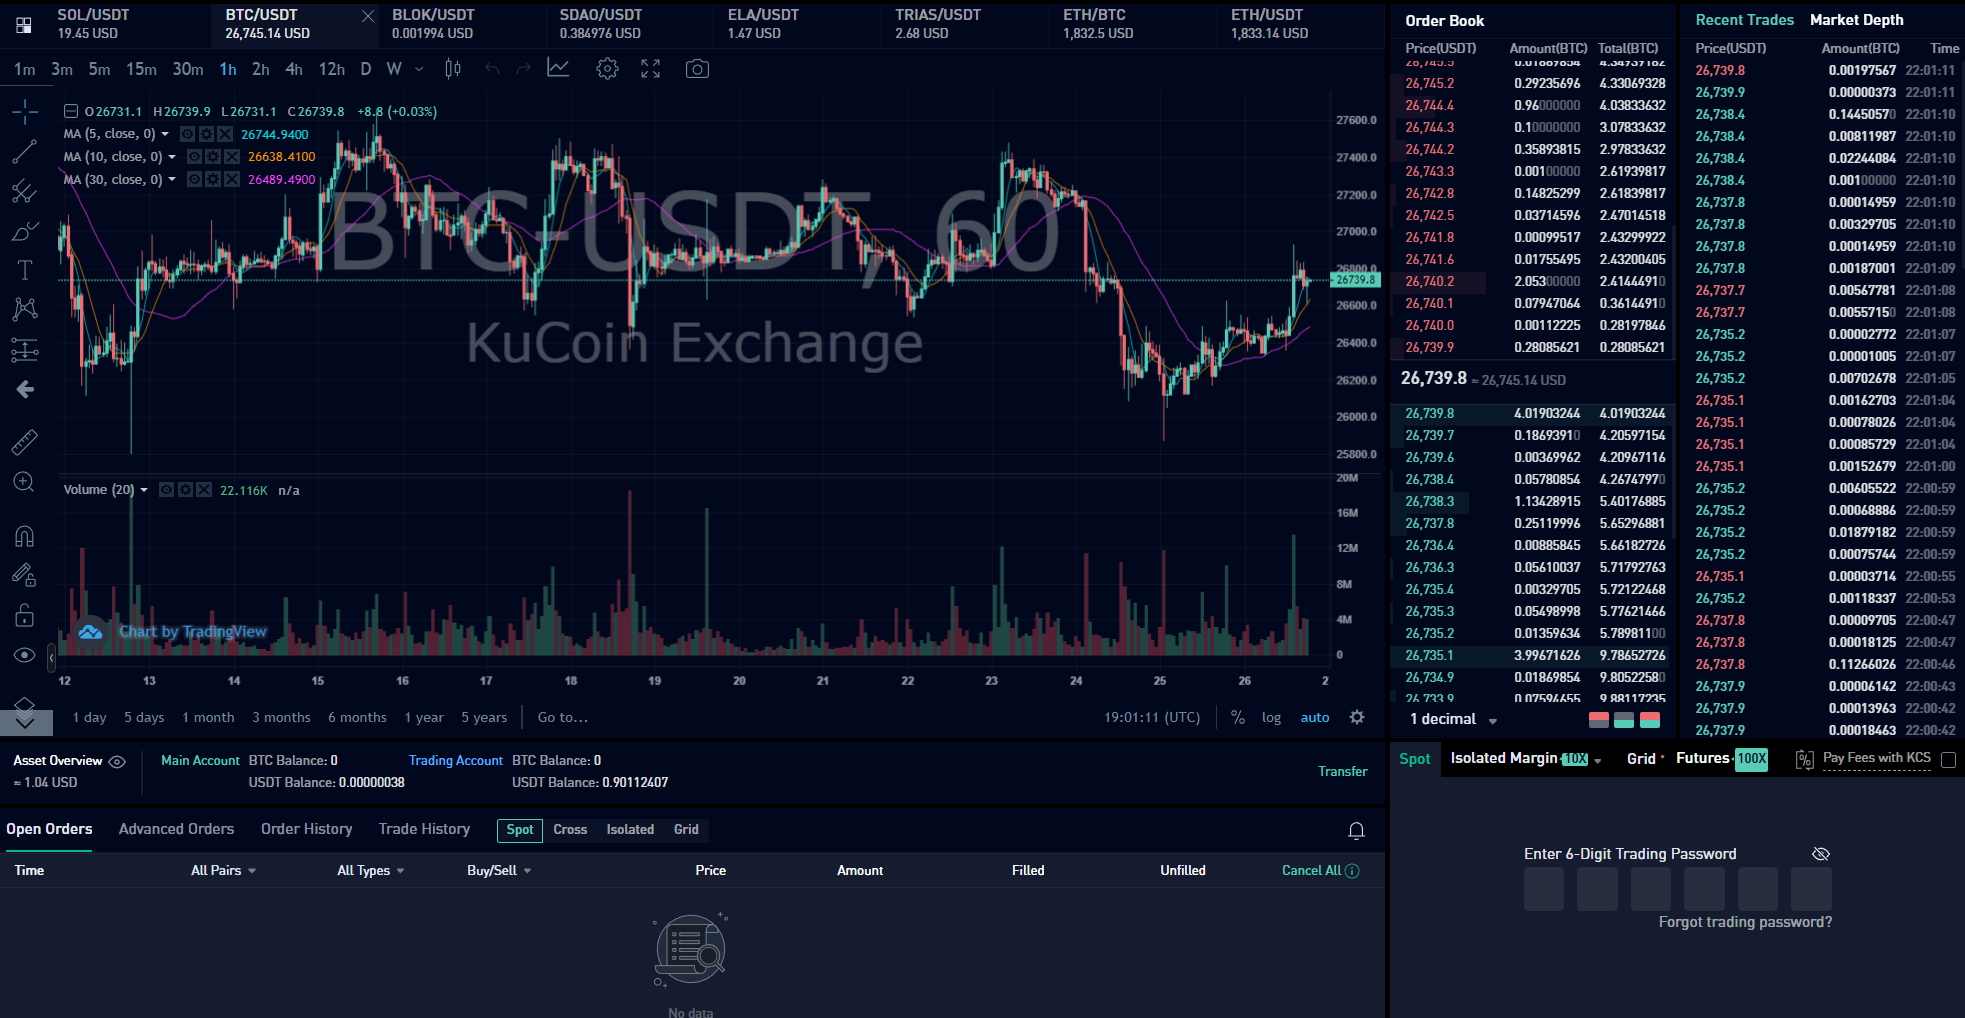Click the undo arrow in chart toolbar
The height and width of the screenshot is (1018, 1965).
click(x=492, y=69)
